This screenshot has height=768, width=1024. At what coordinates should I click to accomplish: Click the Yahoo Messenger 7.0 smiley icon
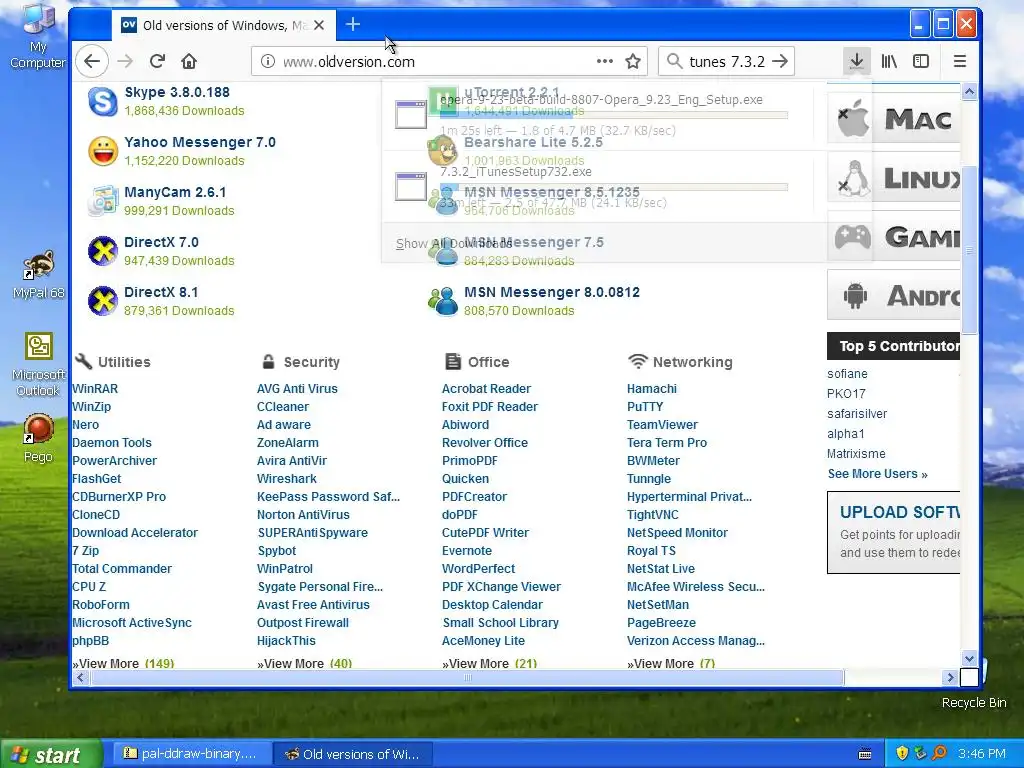tap(103, 152)
